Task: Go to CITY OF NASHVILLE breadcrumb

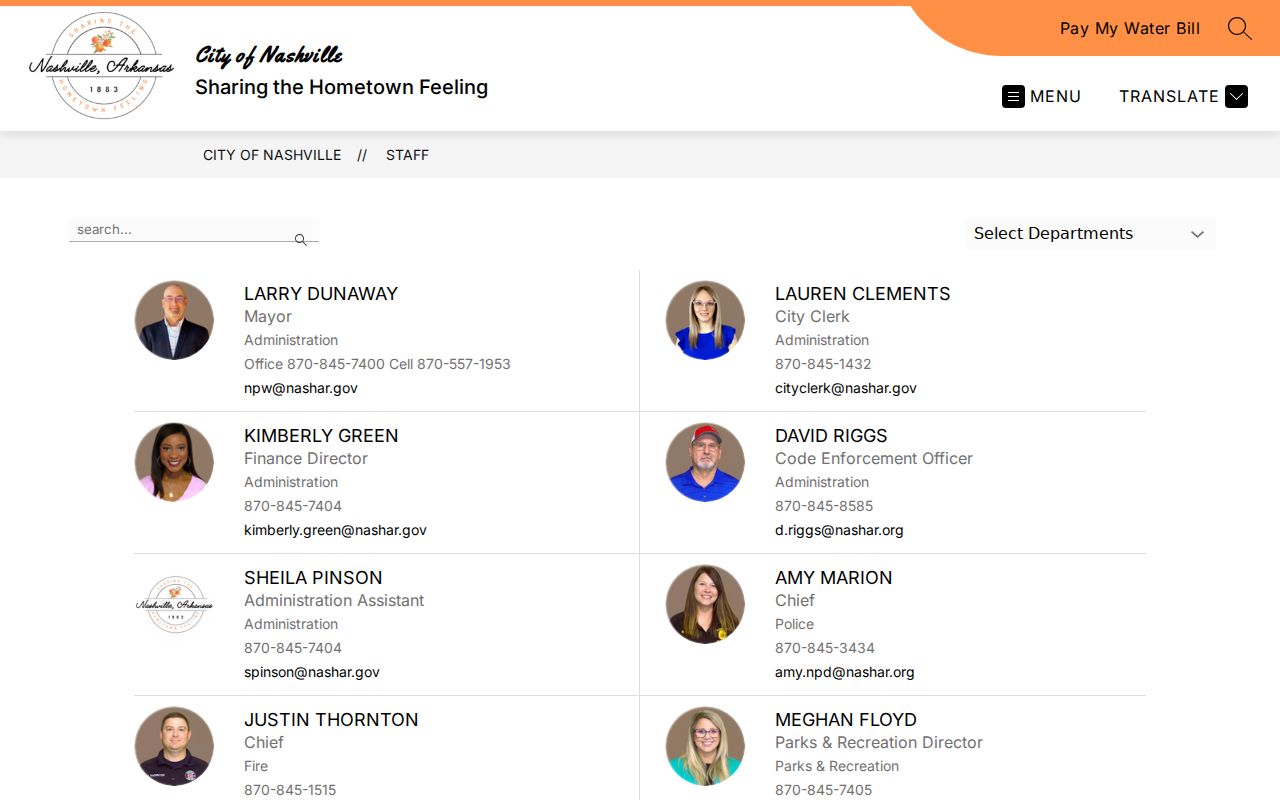Action: tap(272, 155)
